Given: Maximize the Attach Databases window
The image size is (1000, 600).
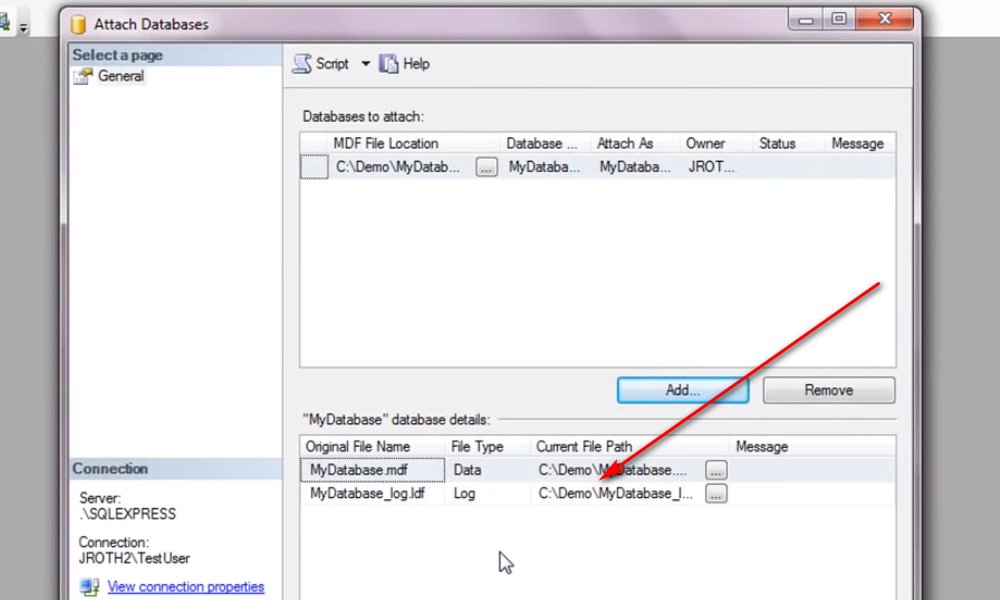Looking at the screenshot, I should click(x=838, y=19).
